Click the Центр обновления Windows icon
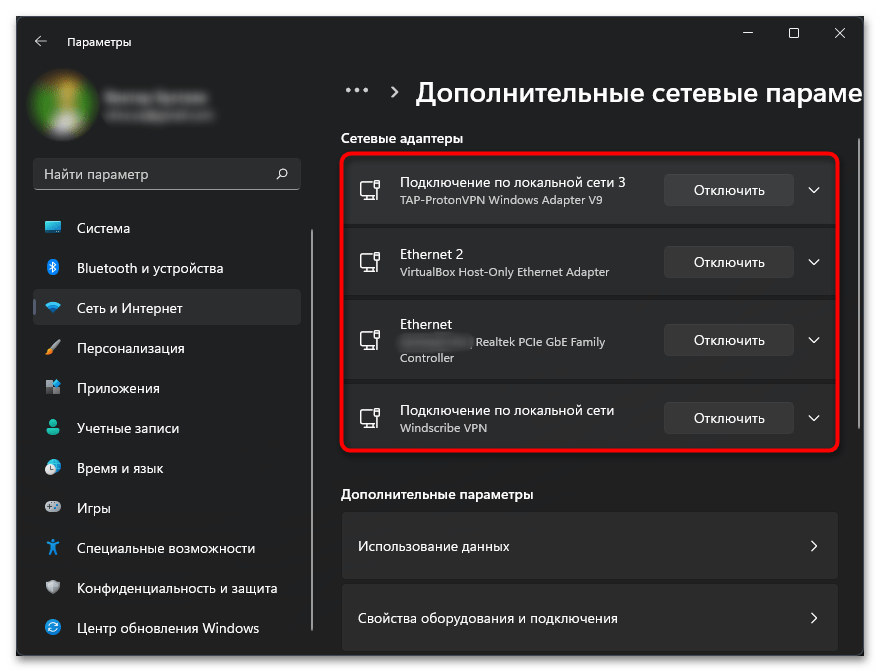The height and width of the screenshot is (672, 880). click(x=54, y=628)
